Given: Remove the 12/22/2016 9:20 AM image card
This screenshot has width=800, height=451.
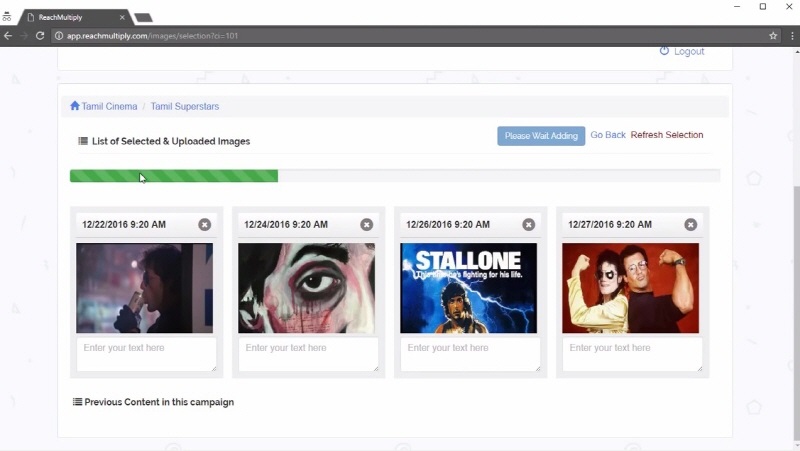Looking at the screenshot, I should (205, 224).
